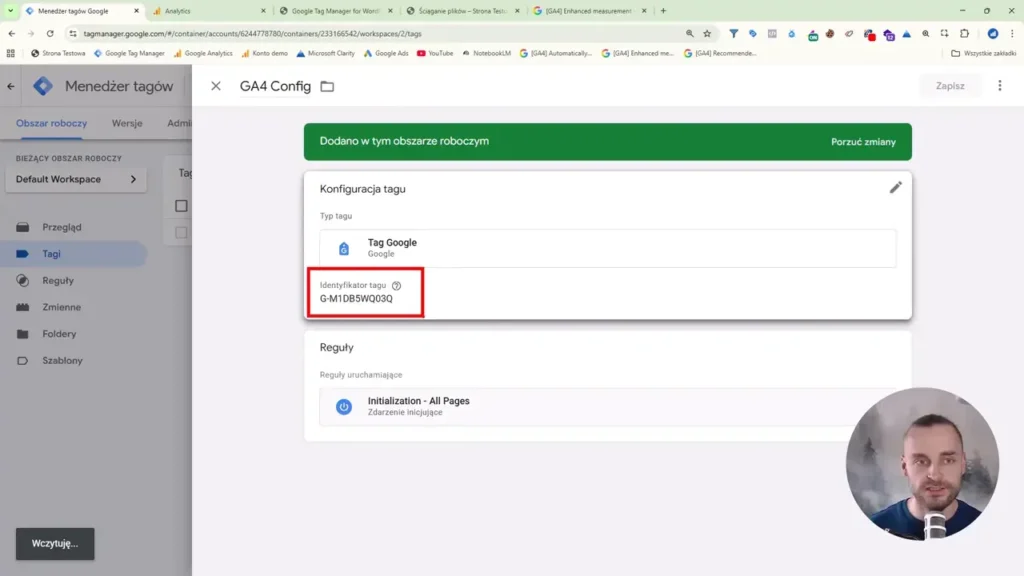Click the folder icon next to GA4 Config
Screen dimensions: 1024x576
(x=327, y=86)
